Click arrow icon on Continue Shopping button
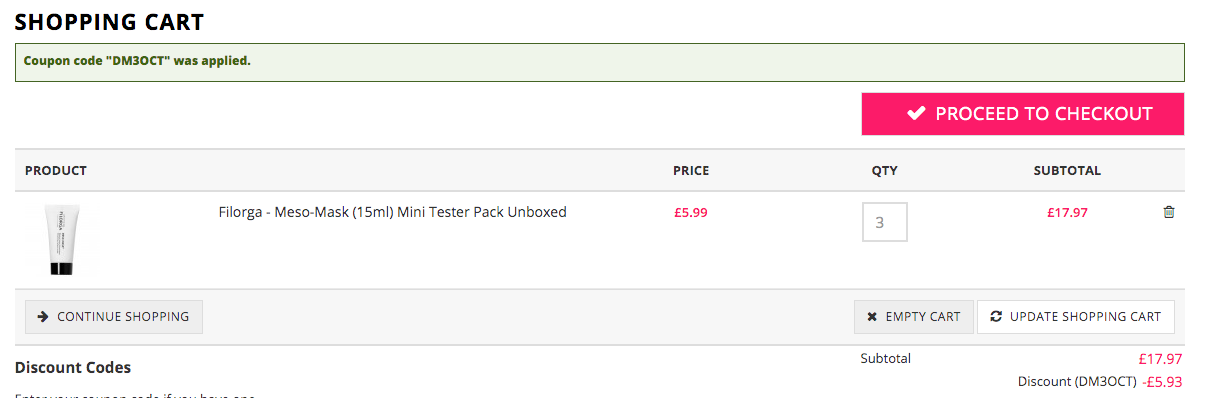The height and width of the screenshot is (398, 1220). point(43,317)
